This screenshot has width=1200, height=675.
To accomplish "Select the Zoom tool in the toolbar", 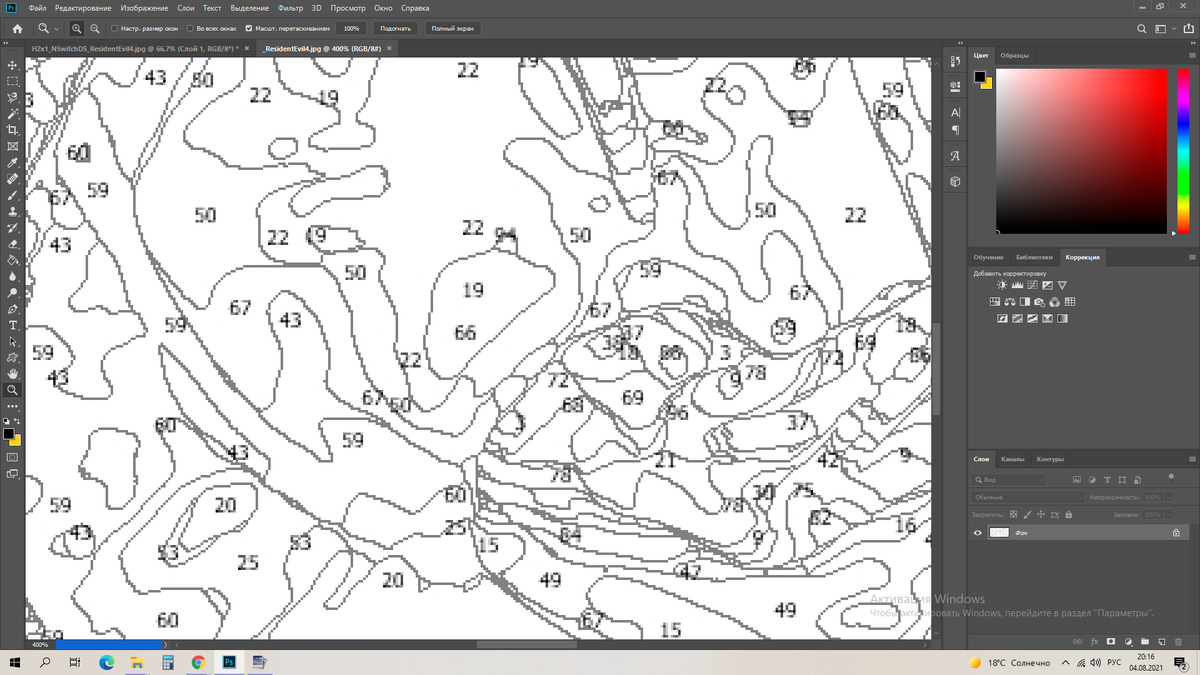I will (12, 390).
